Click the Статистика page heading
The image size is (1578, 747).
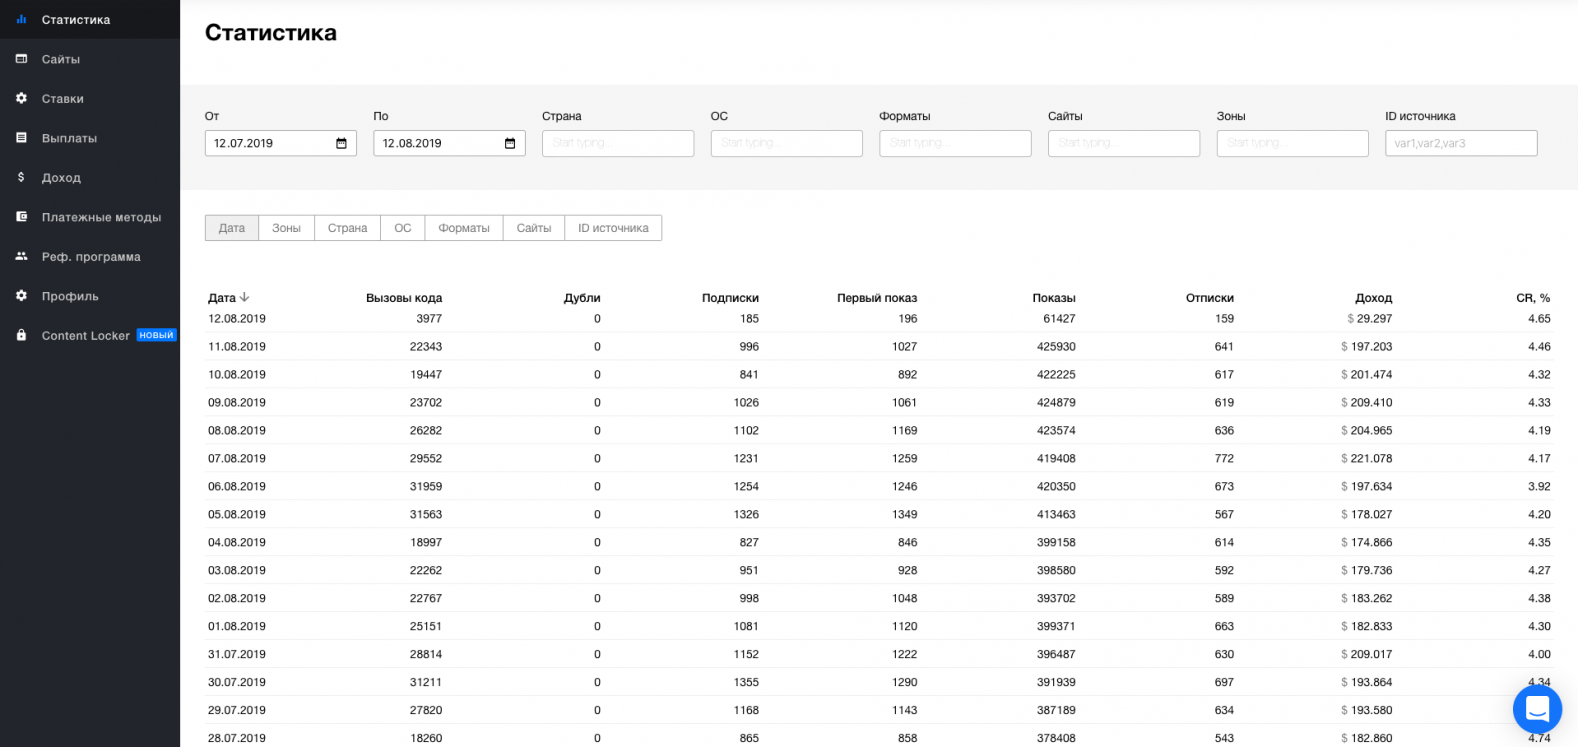(x=271, y=33)
